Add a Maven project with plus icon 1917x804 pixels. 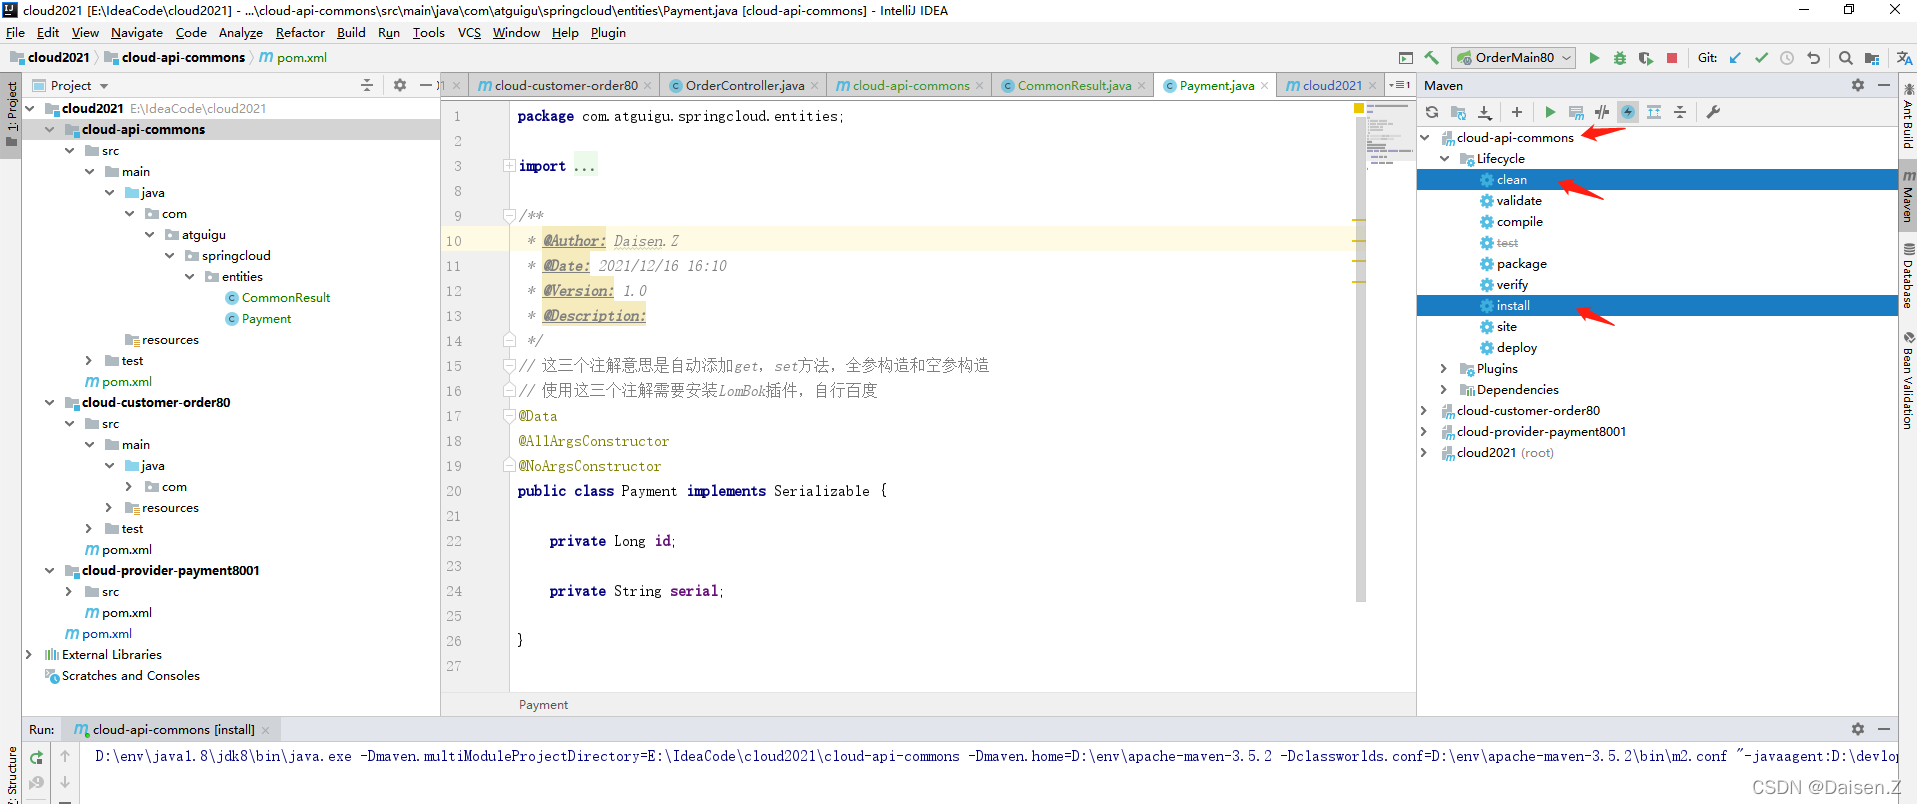pyautogui.click(x=1517, y=112)
